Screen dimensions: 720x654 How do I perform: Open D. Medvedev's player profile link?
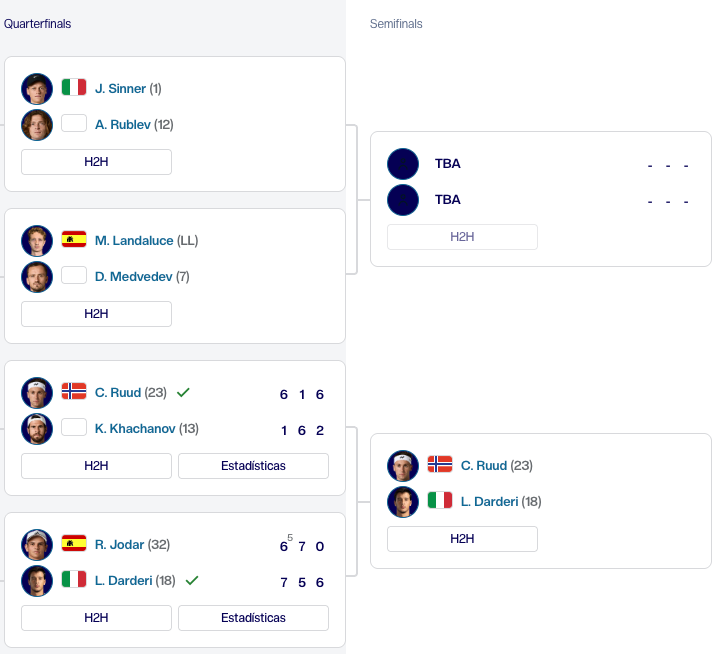coord(134,277)
